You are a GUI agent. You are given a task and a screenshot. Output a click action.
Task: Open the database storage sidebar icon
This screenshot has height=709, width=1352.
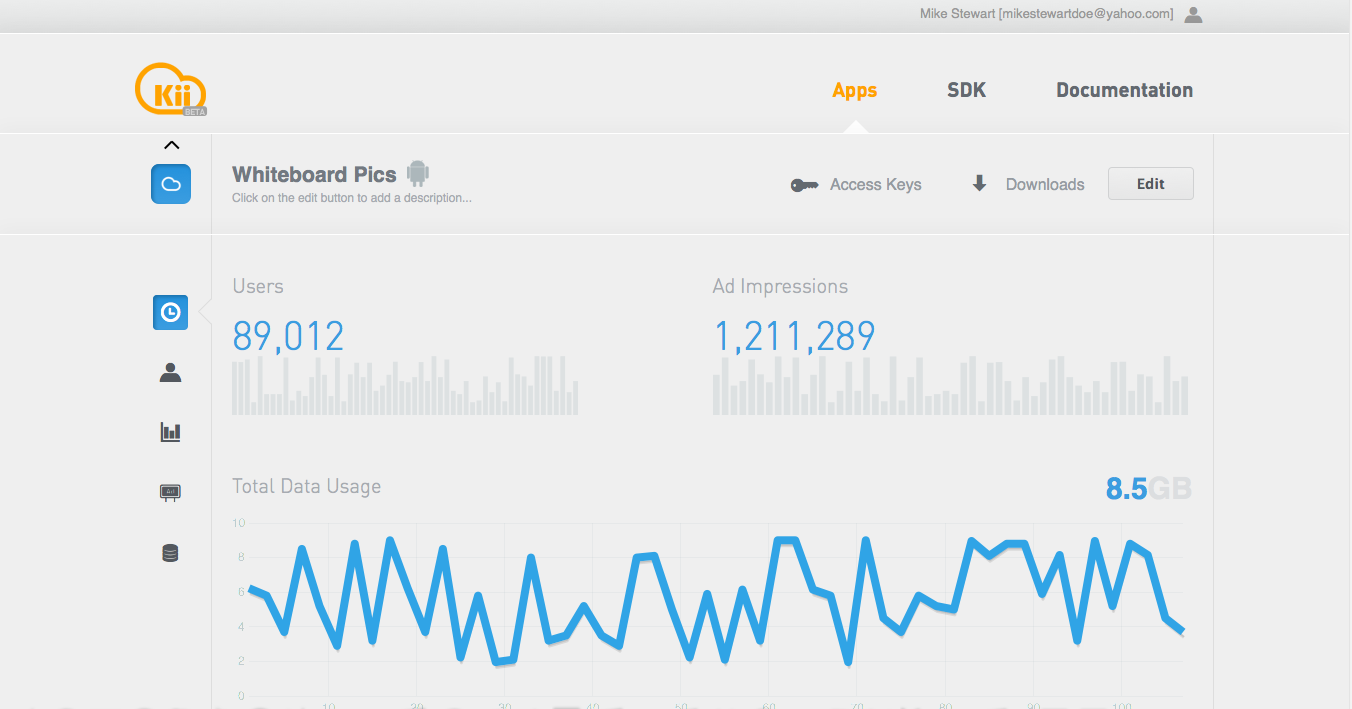(171, 553)
